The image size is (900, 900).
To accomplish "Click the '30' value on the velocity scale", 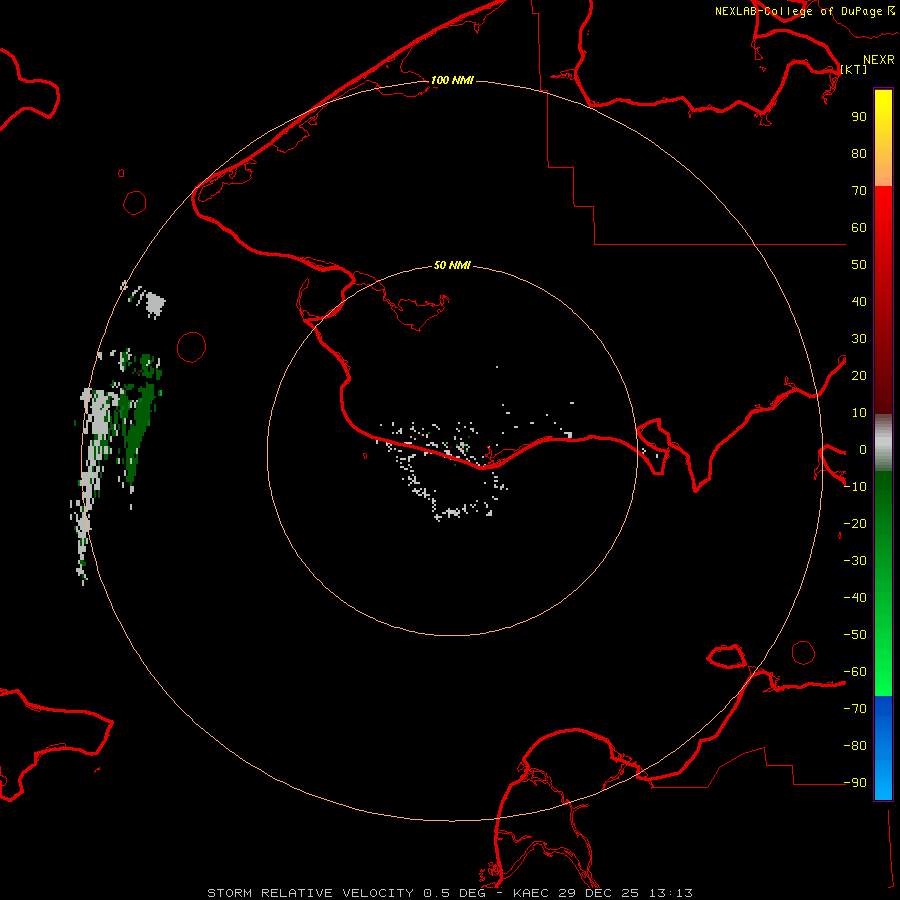I will [x=859, y=339].
